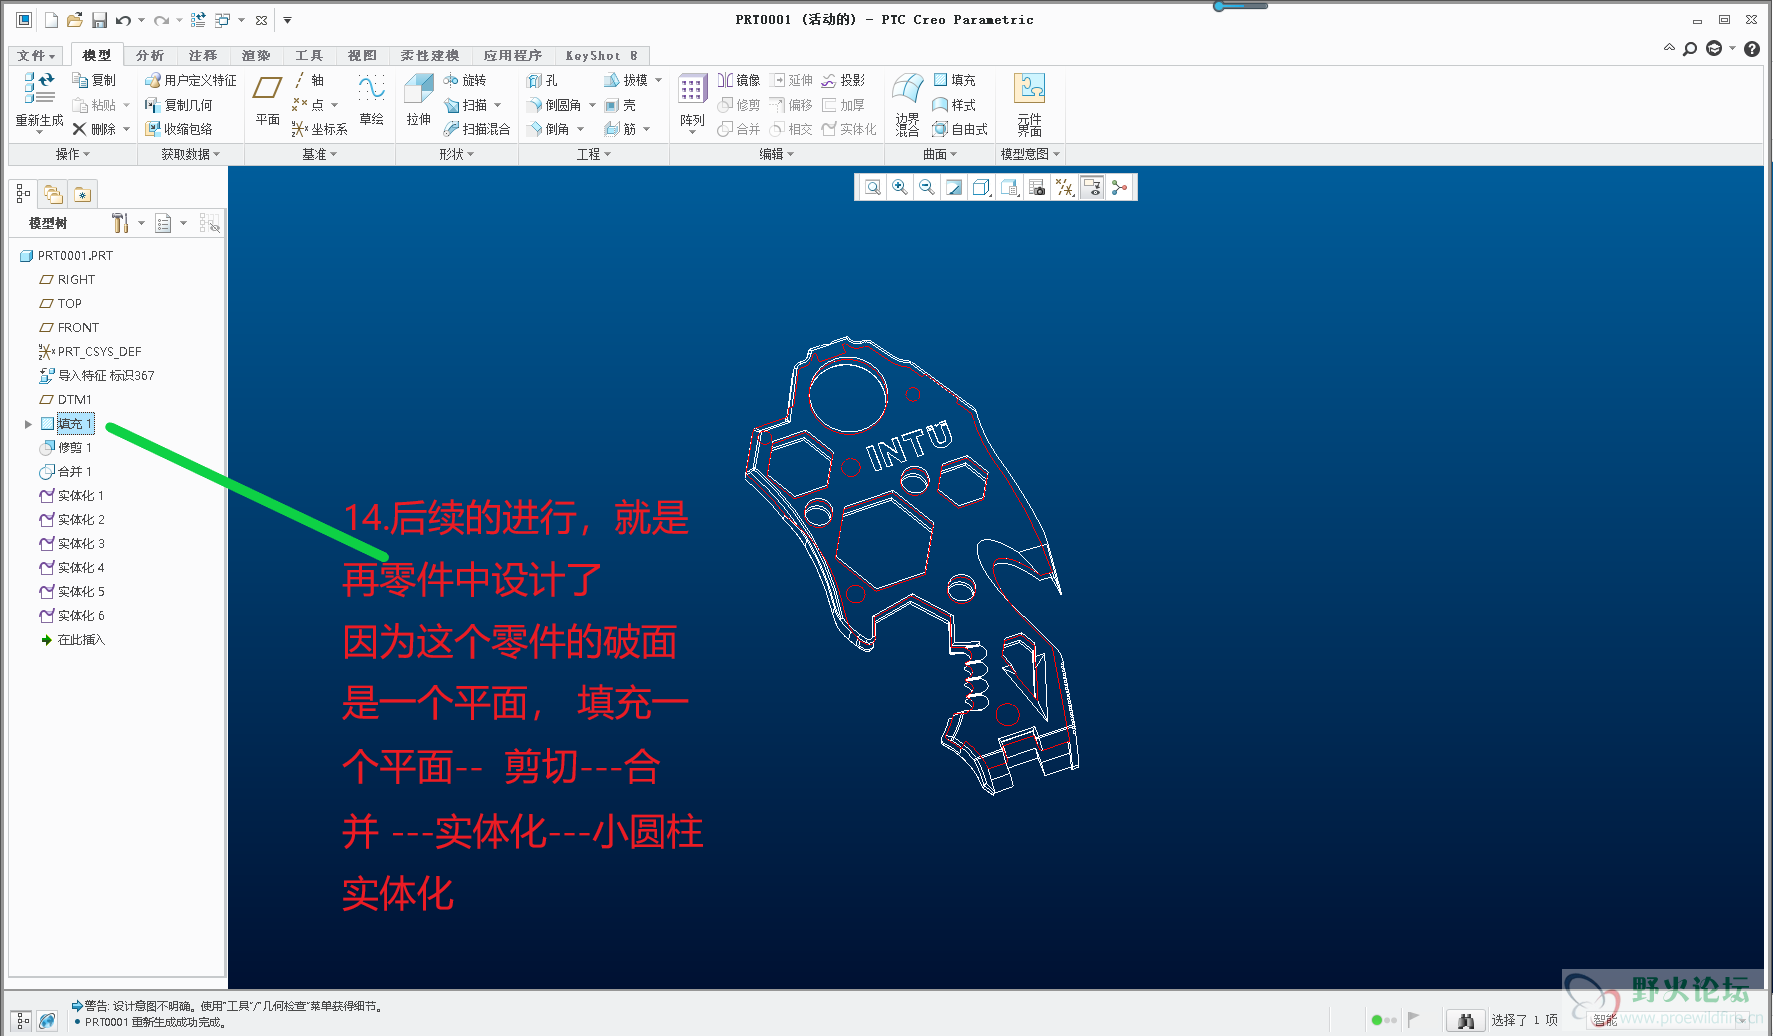Click the binoculars find icon in status bar

tap(1465, 1020)
